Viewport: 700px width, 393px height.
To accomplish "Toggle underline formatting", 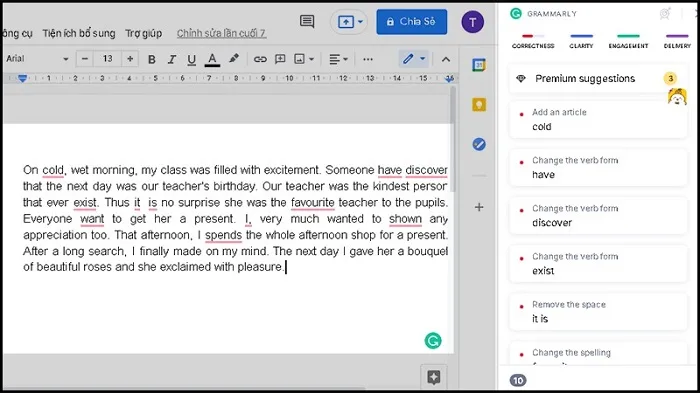I will tap(192, 59).
